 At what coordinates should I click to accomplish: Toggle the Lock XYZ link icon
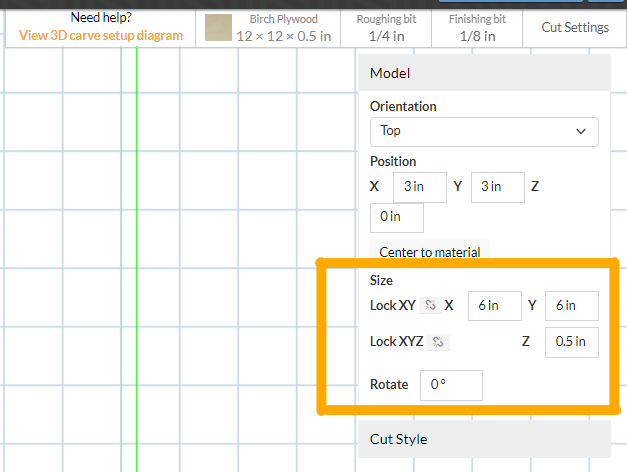point(438,342)
